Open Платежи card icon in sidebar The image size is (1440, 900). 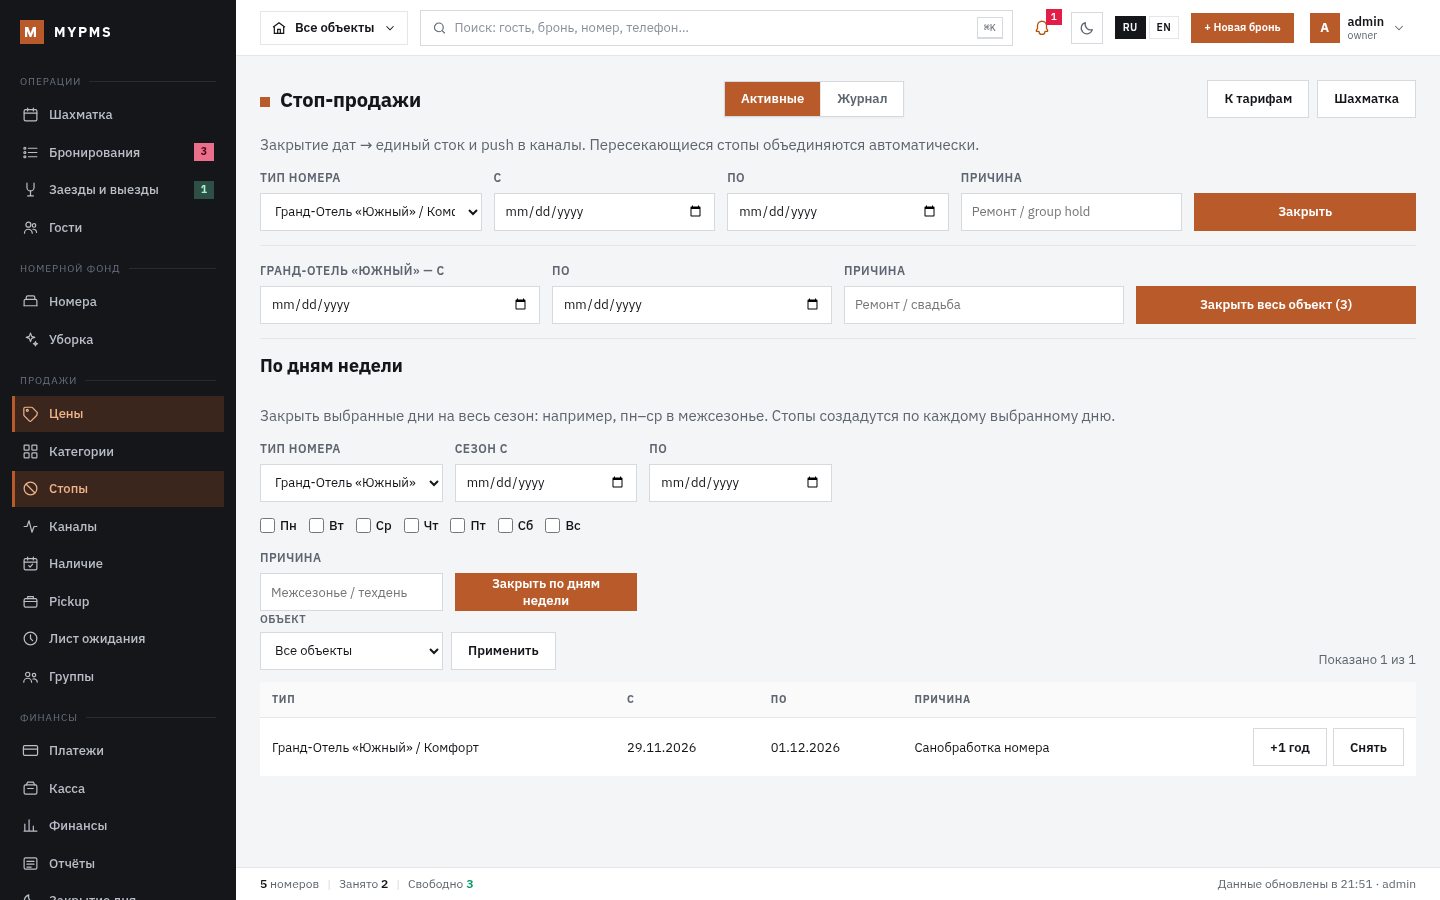point(31,751)
